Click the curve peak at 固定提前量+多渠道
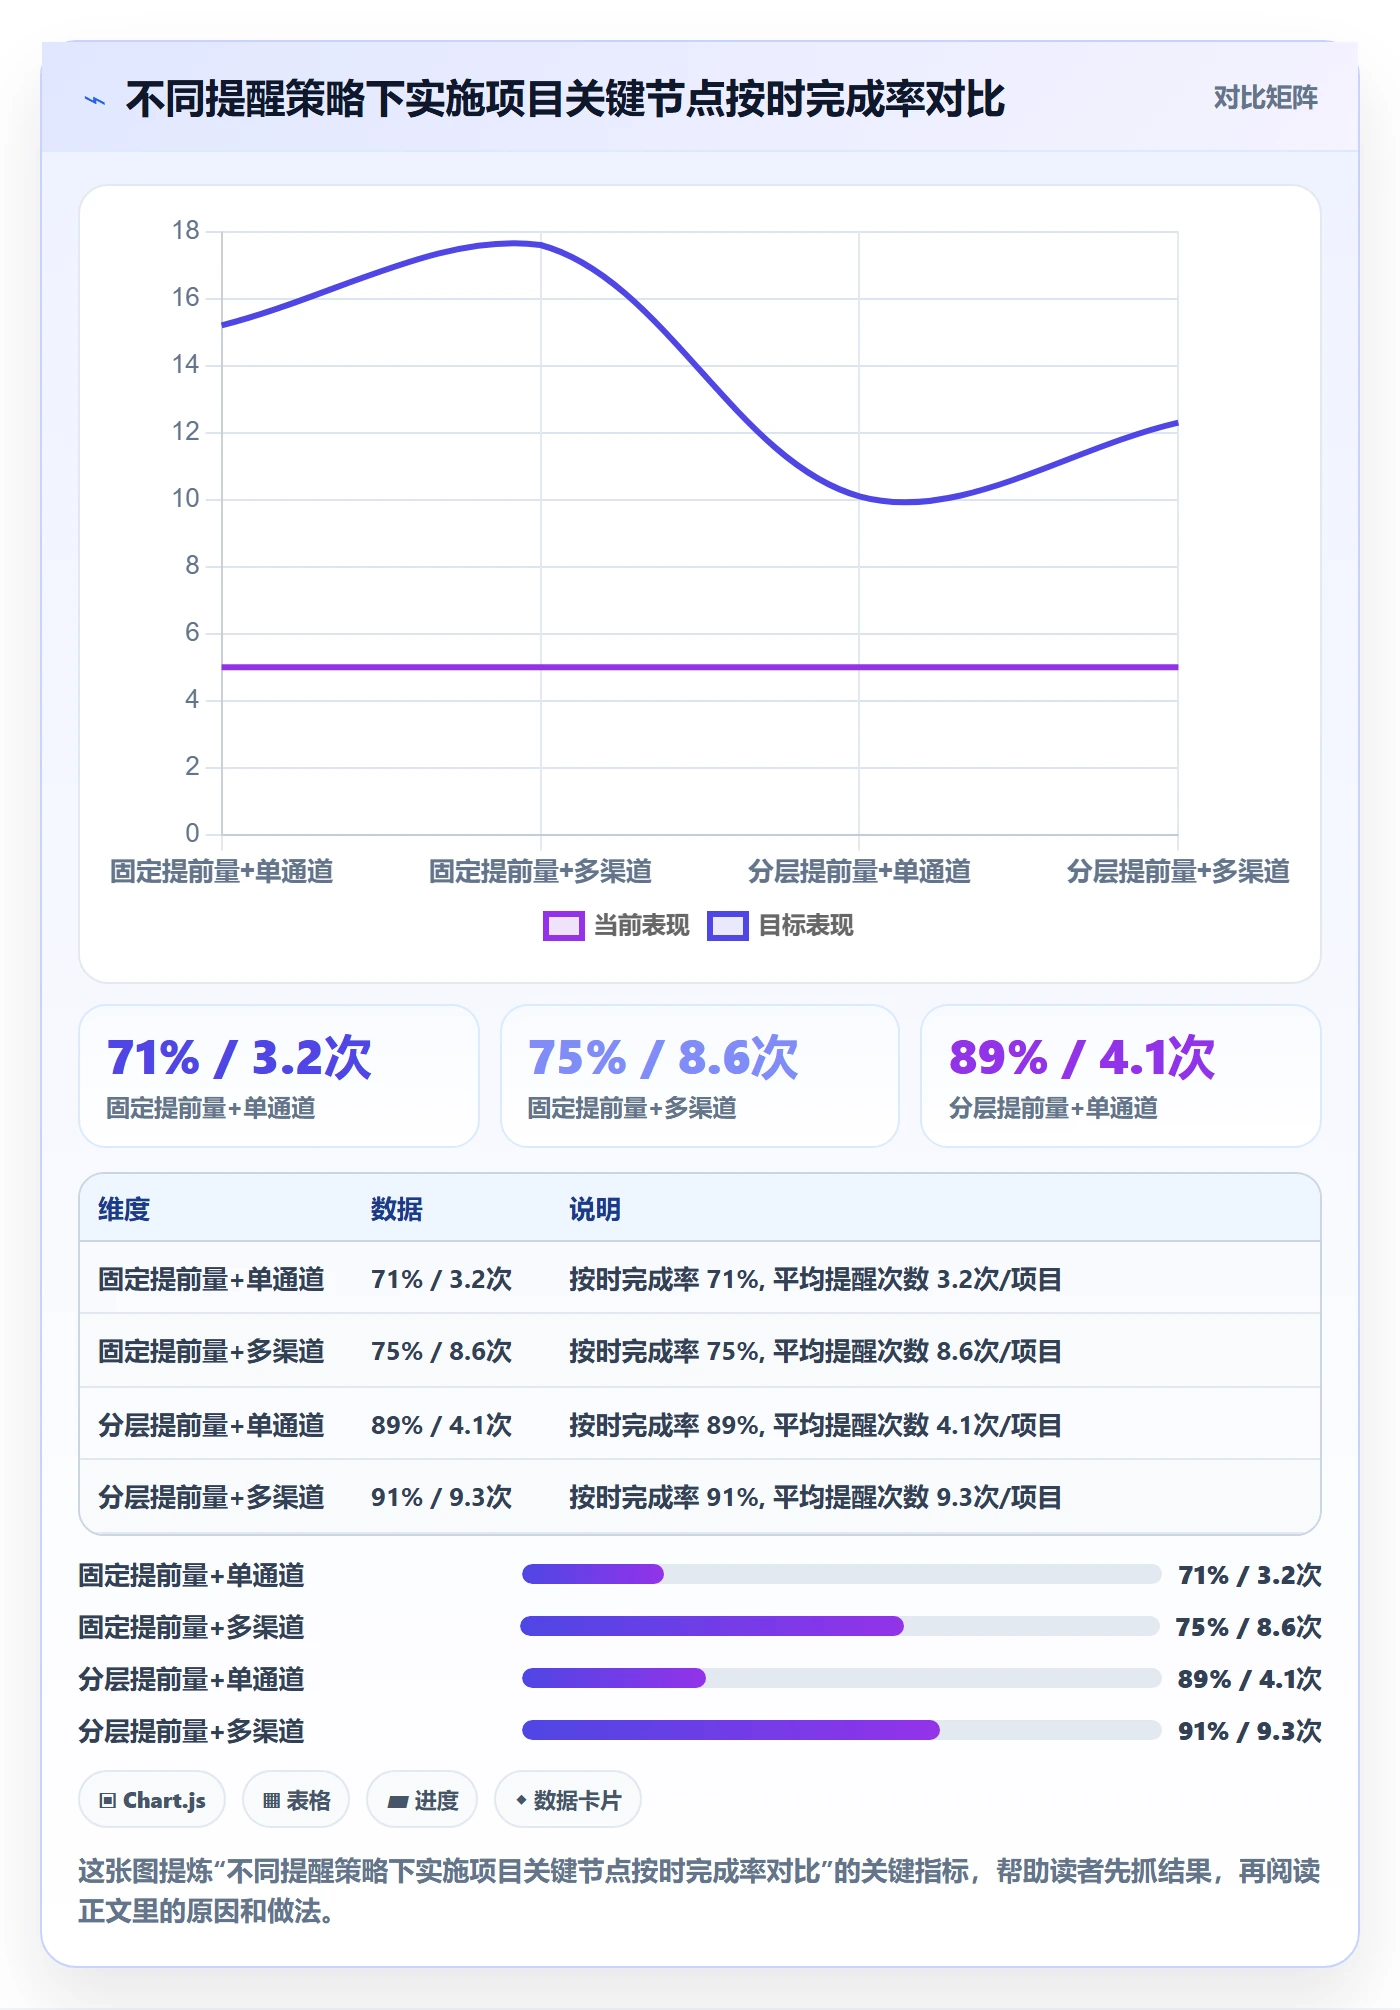 pyautogui.click(x=540, y=244)
